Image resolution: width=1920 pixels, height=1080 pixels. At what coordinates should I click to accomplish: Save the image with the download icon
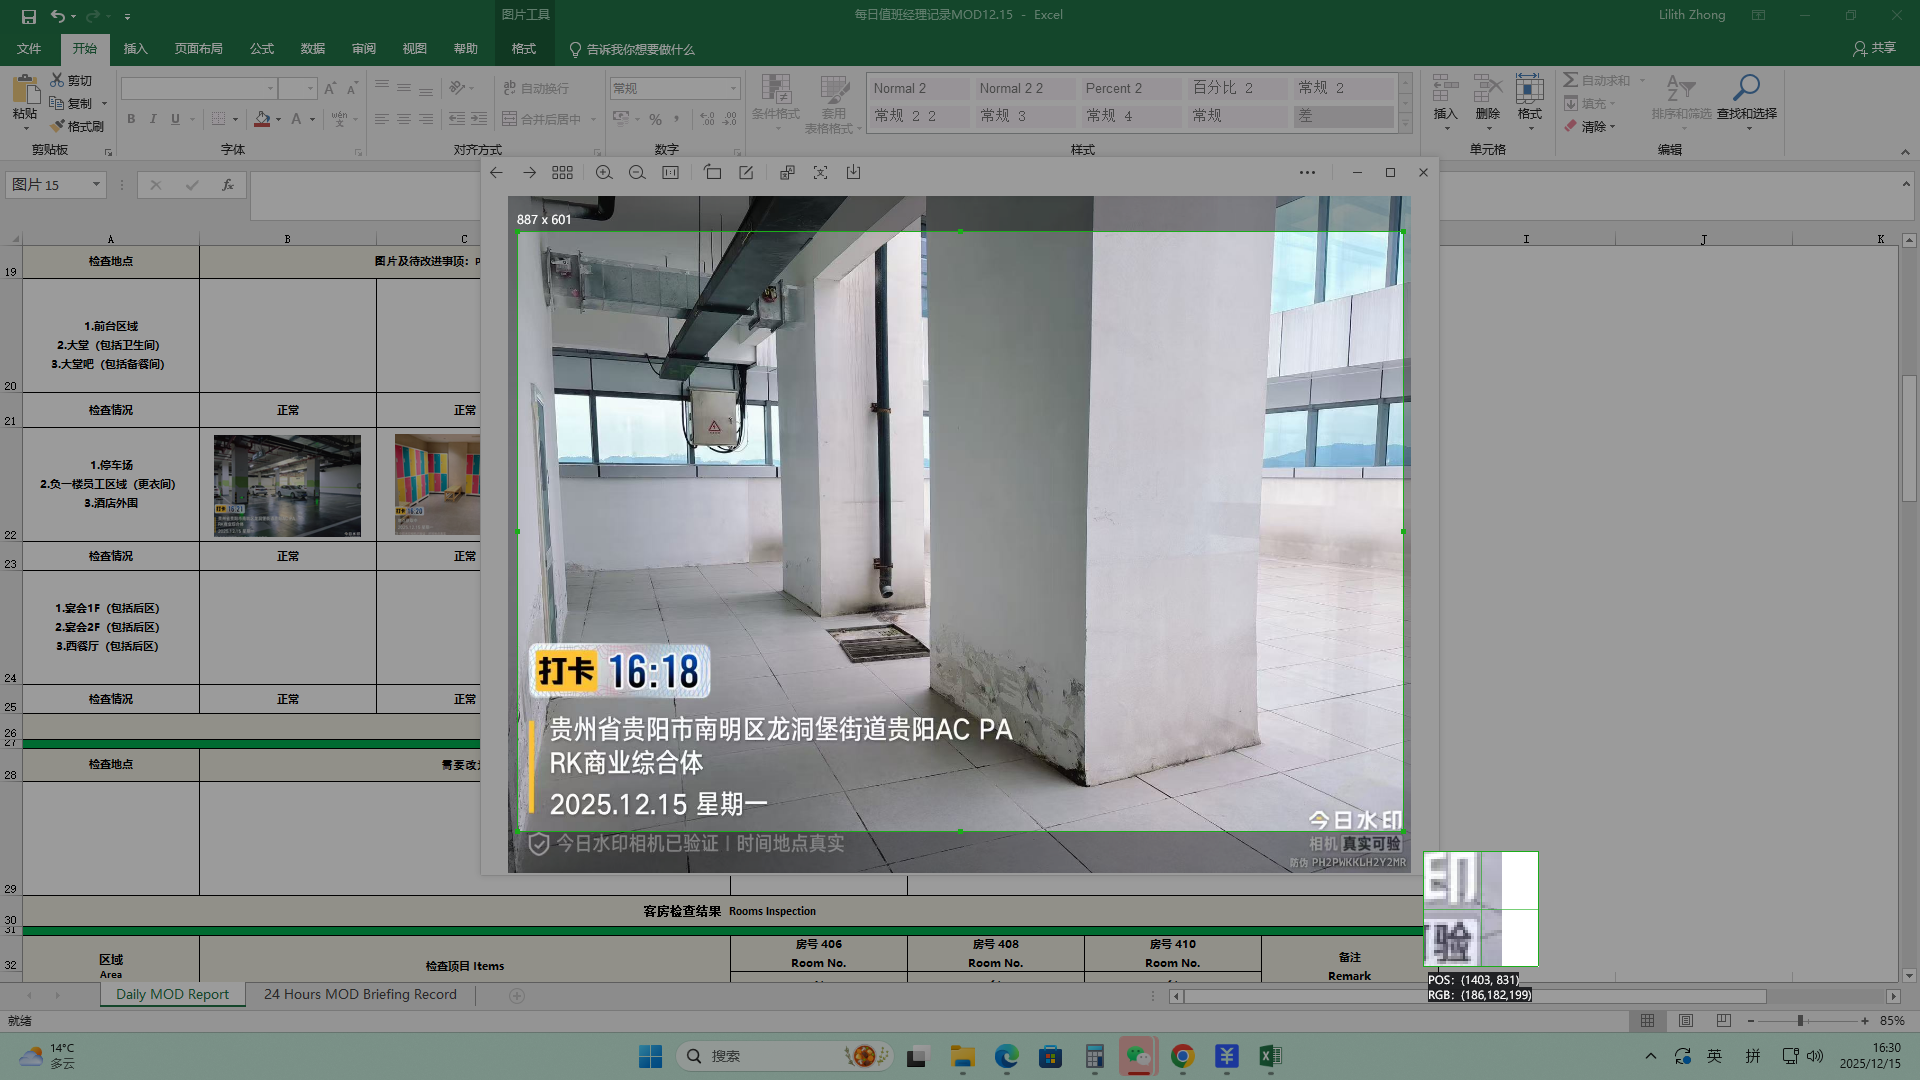point(853,173)
